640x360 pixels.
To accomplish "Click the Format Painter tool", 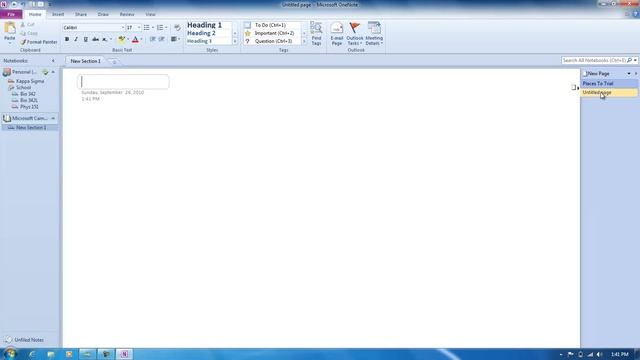I will (x=39, y=42).
